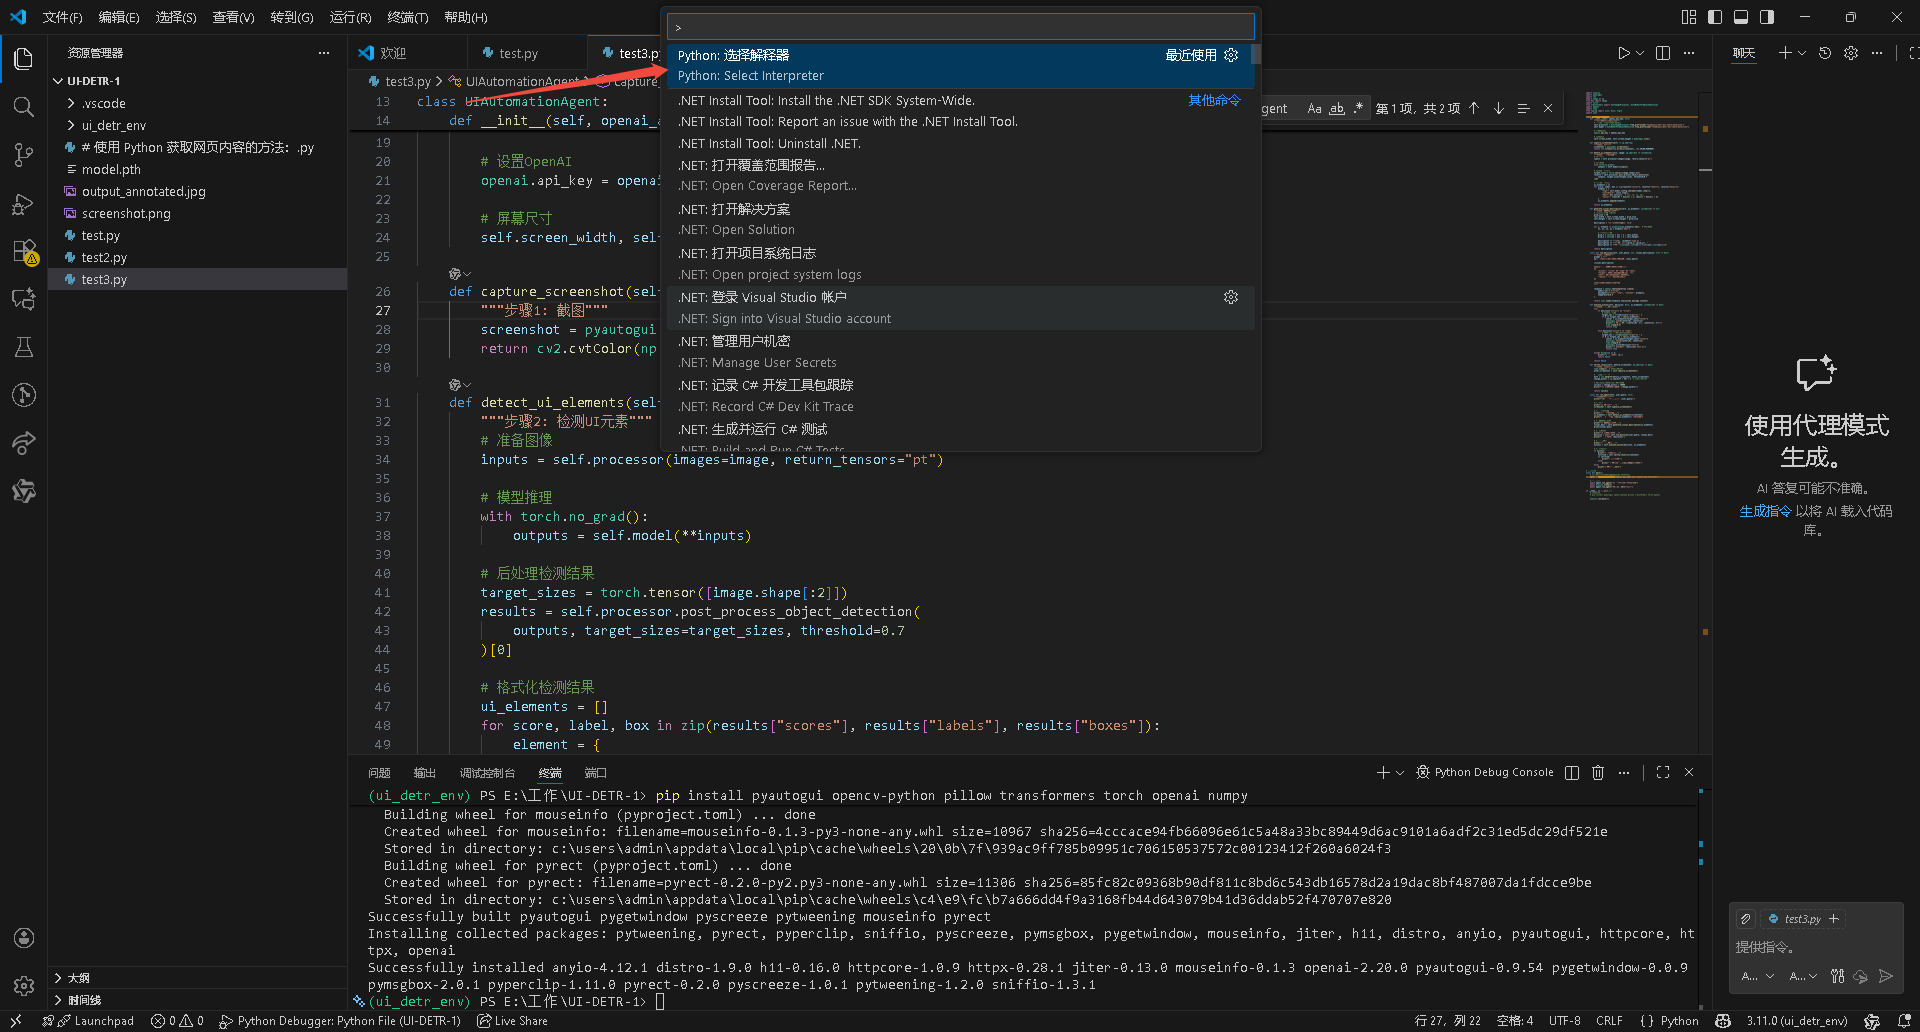Toggle the primary sidebar layout button
Screen dimensions: 1920x1032
pos(1715,17)
